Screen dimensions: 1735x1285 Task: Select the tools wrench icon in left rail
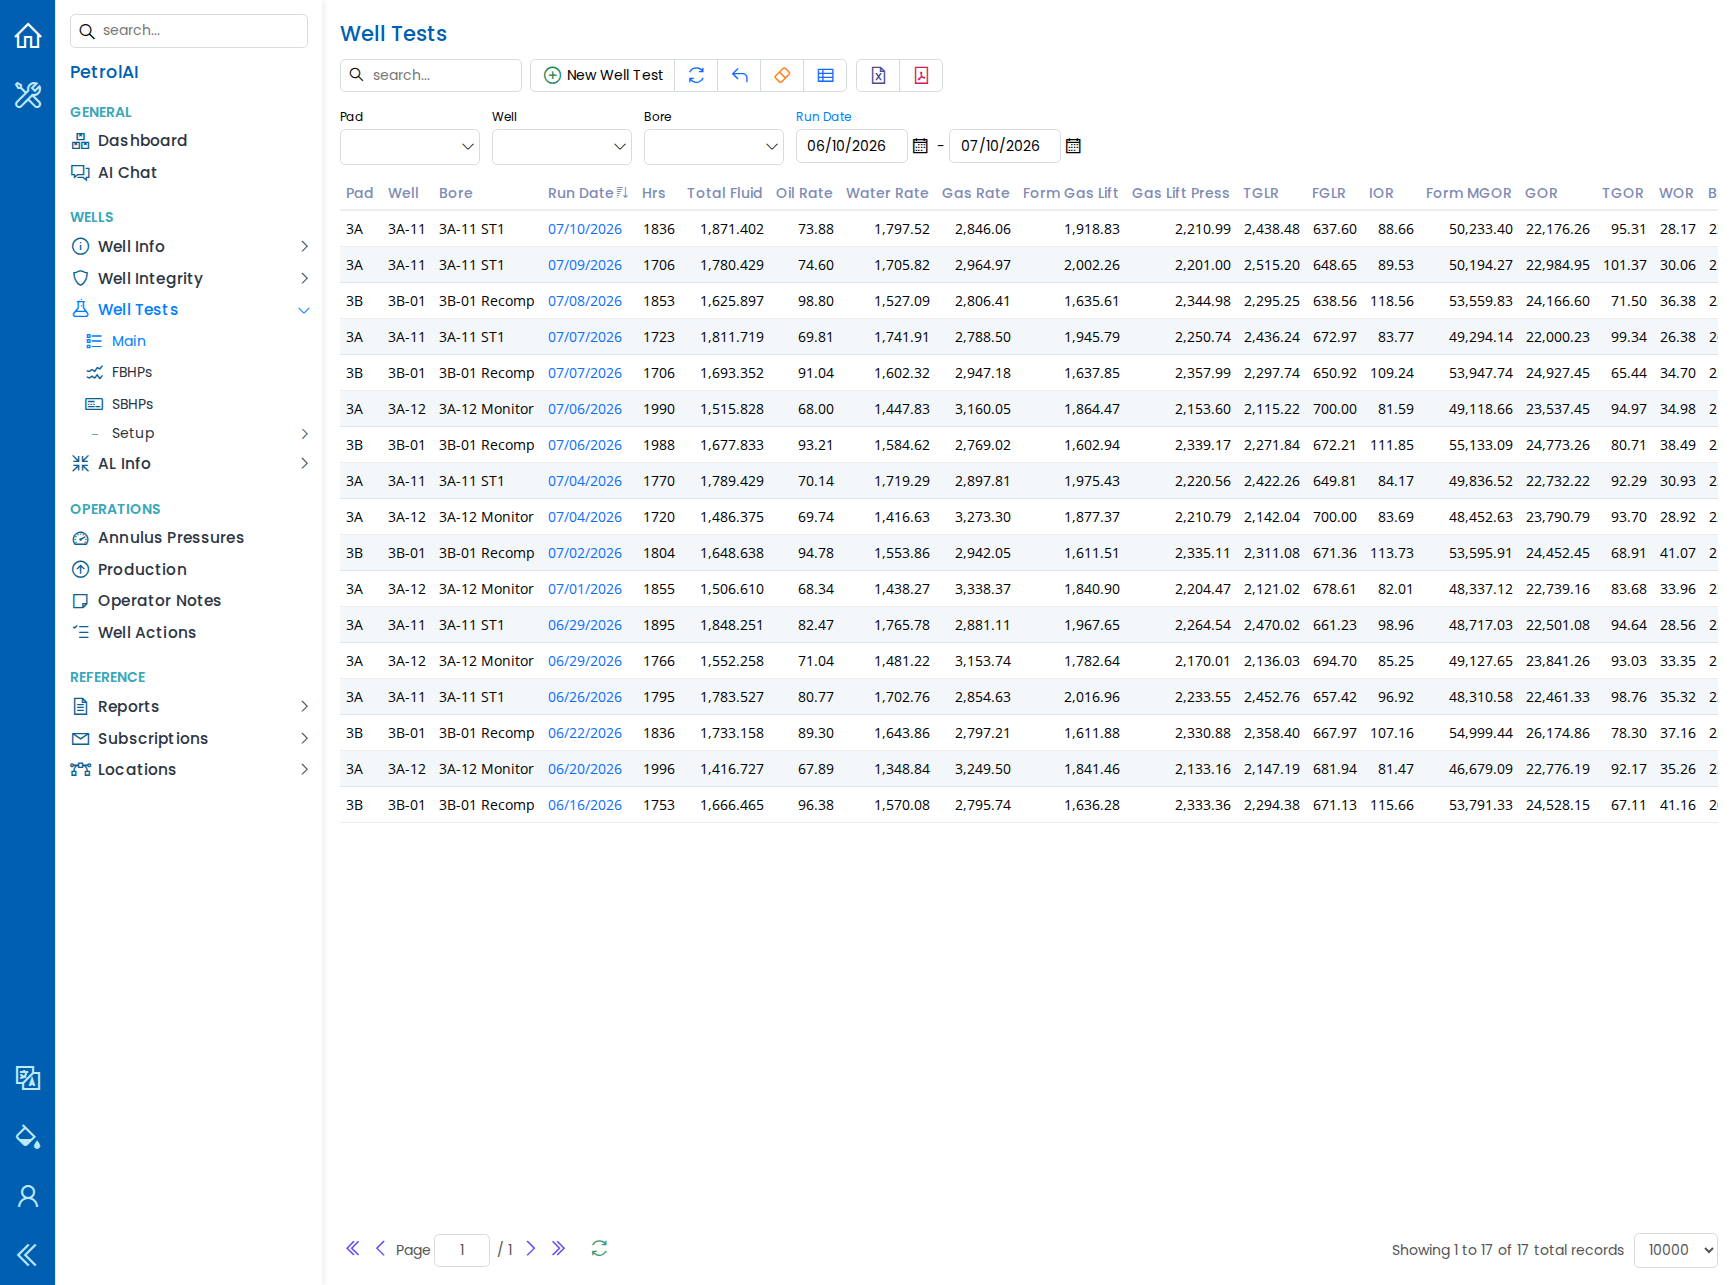[x=28, y=95]
